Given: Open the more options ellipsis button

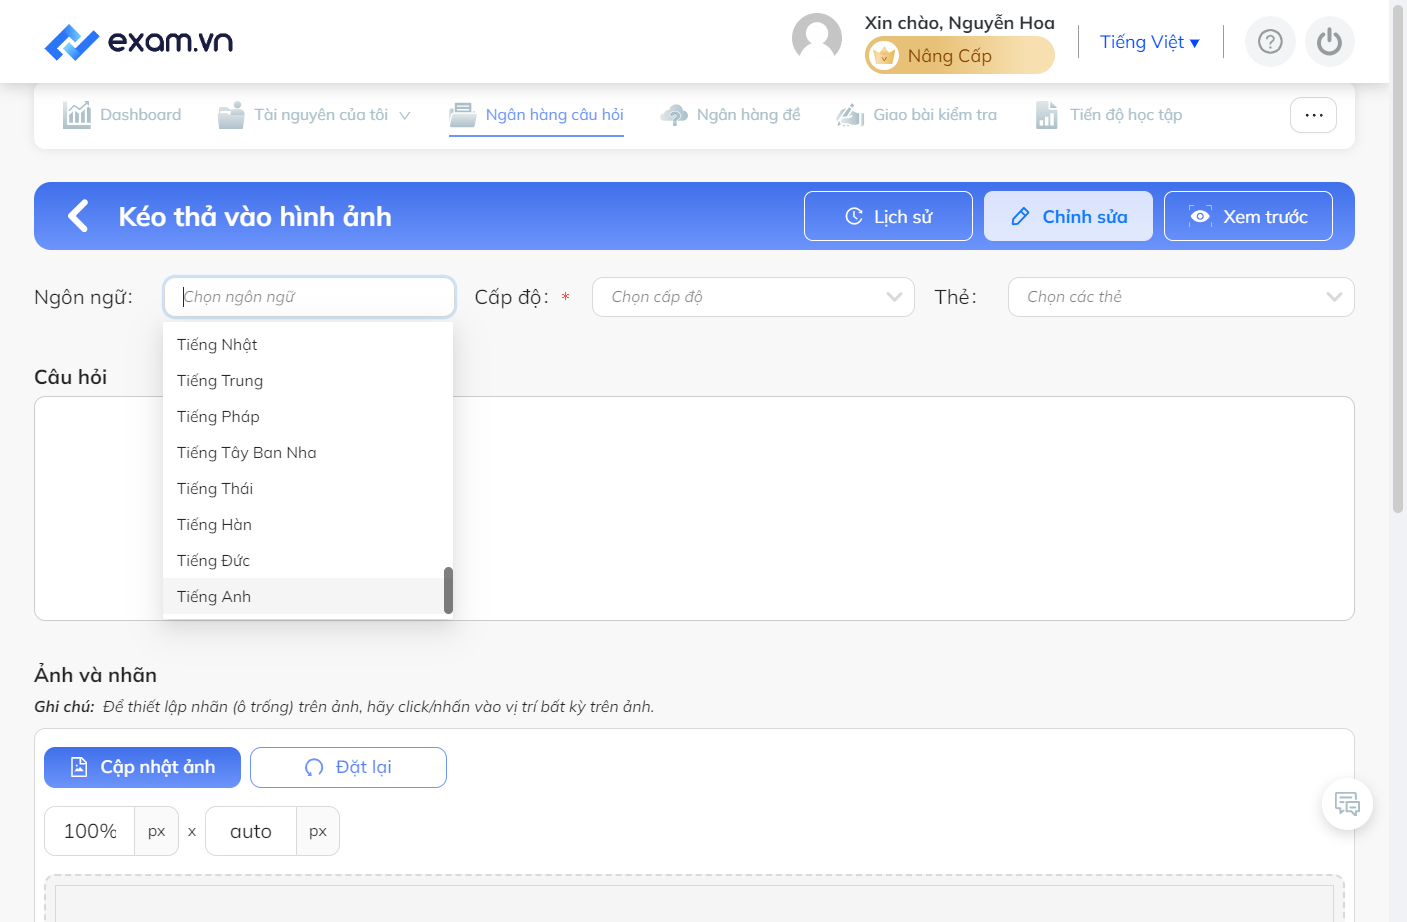Looking at the screenshot, I should click(1313, 115).
